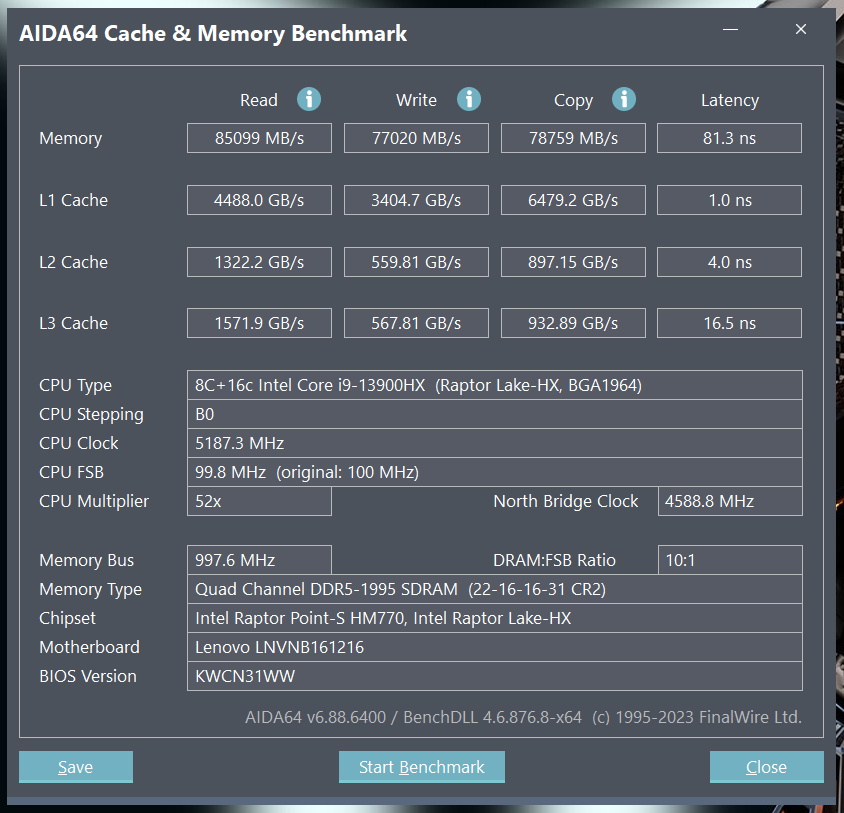Screen dimensions: 844x813
Task: Click the window title AIDA64 Cache & Memory Benchmark
Action: pyautogui.click(x=213, y=33)
